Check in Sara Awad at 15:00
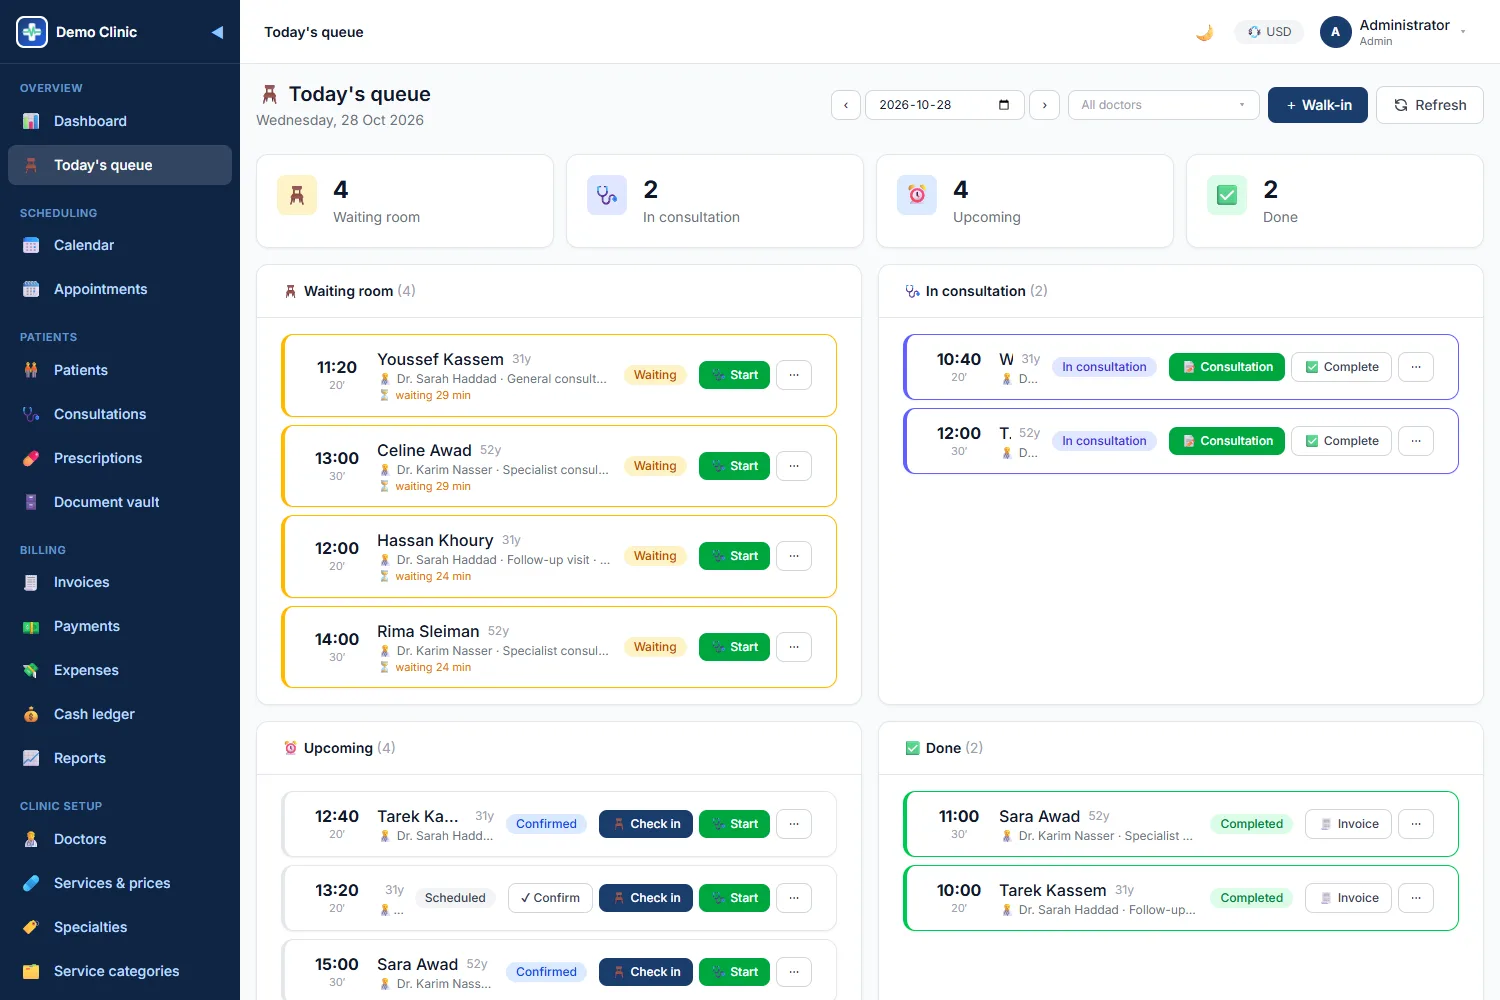 [646, 972]
